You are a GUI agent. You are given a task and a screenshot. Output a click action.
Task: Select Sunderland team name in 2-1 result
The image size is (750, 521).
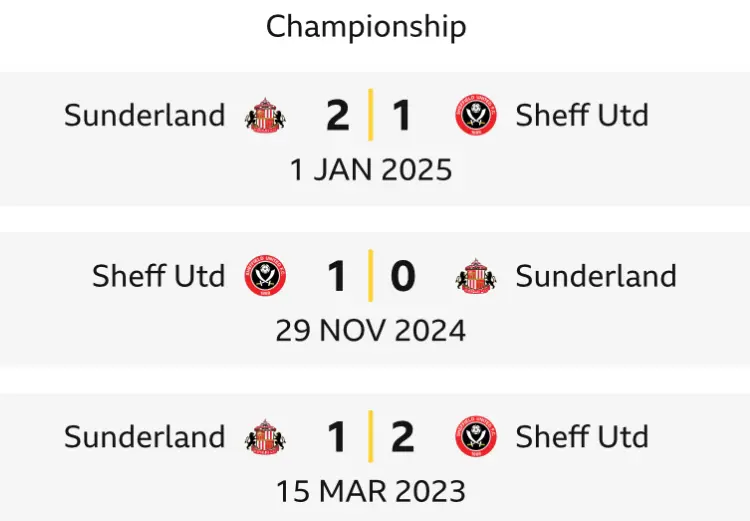tap(144, 115)
